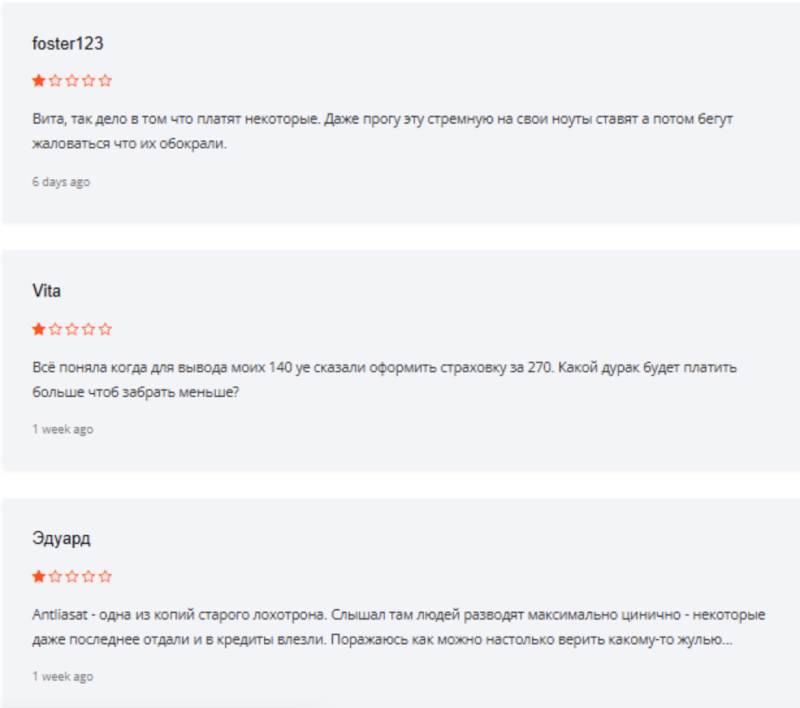Click the filled red star in foster123's review

tap(39, 81)
